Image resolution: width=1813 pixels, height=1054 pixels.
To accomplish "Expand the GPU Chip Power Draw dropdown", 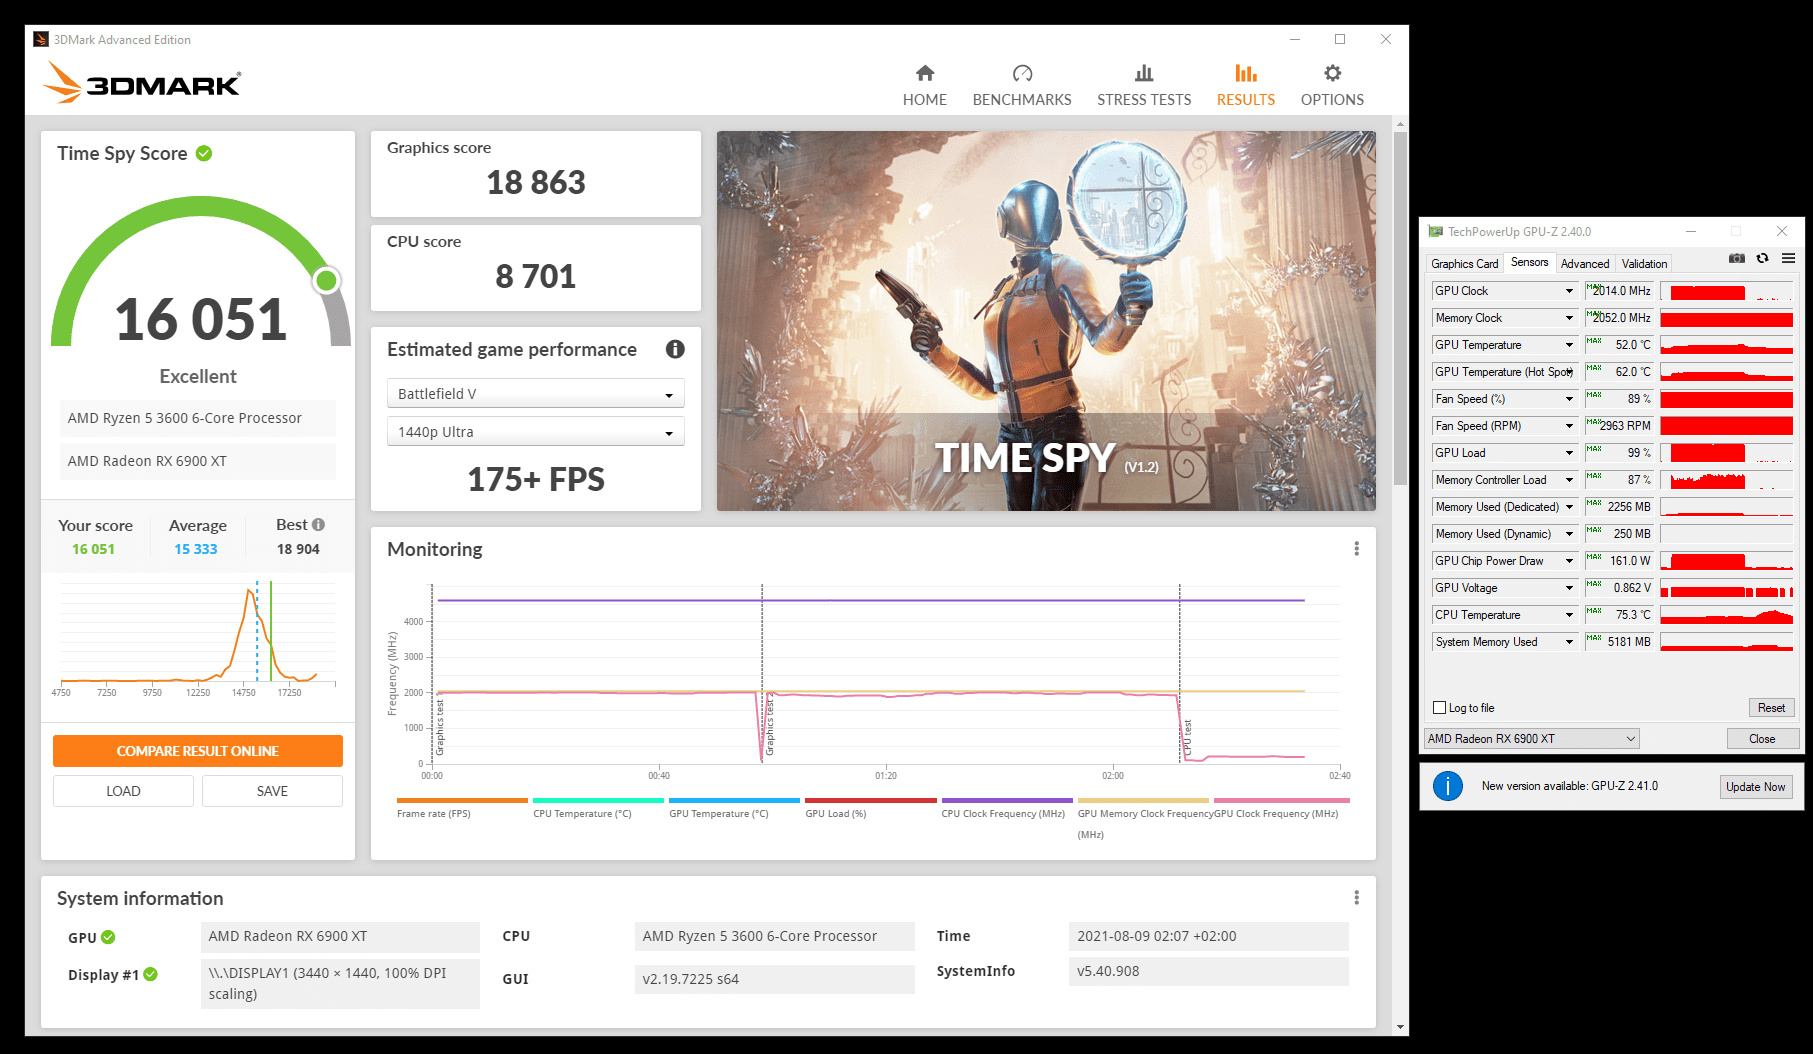I will (1569, 561).
